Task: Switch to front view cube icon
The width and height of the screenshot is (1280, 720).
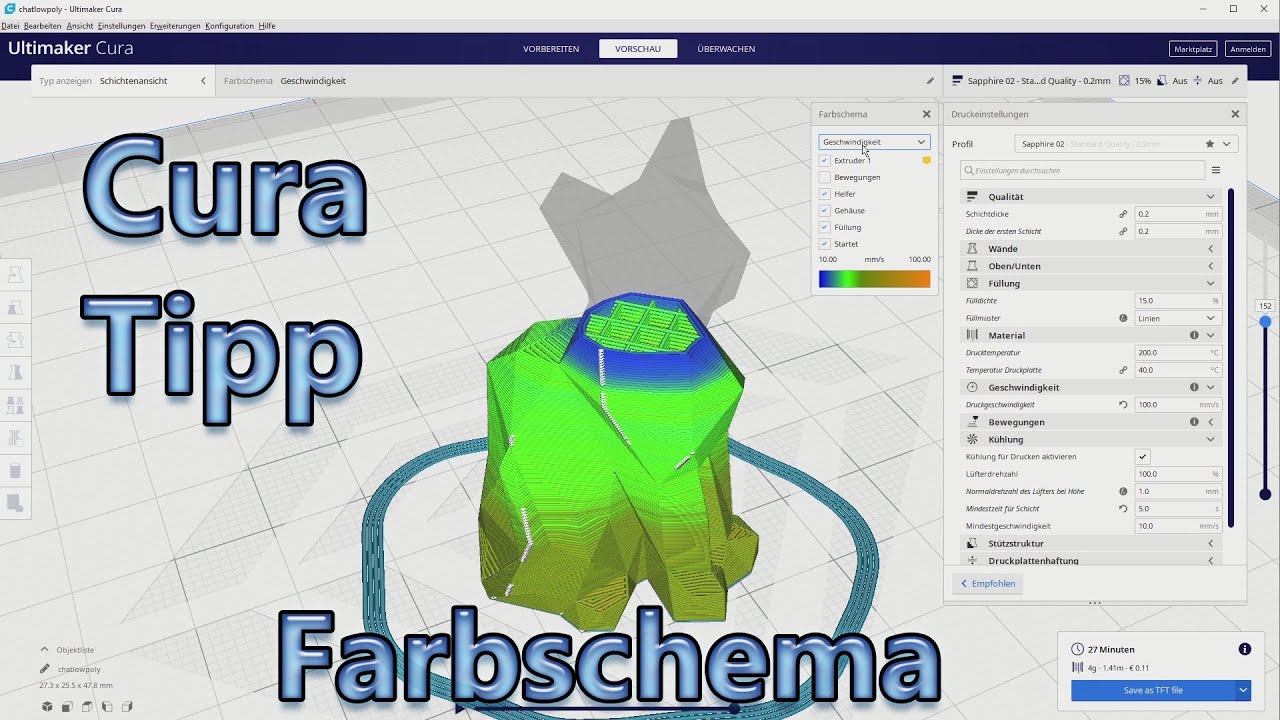Action: click(x=67, y=707)
